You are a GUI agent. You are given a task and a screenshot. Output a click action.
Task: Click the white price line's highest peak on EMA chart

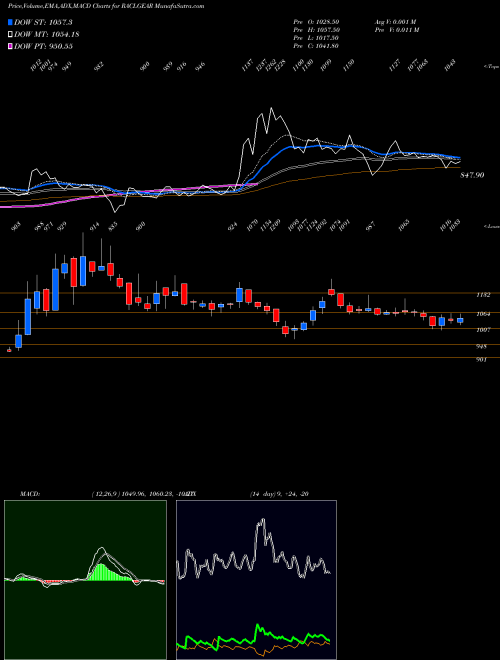point(271,109)
